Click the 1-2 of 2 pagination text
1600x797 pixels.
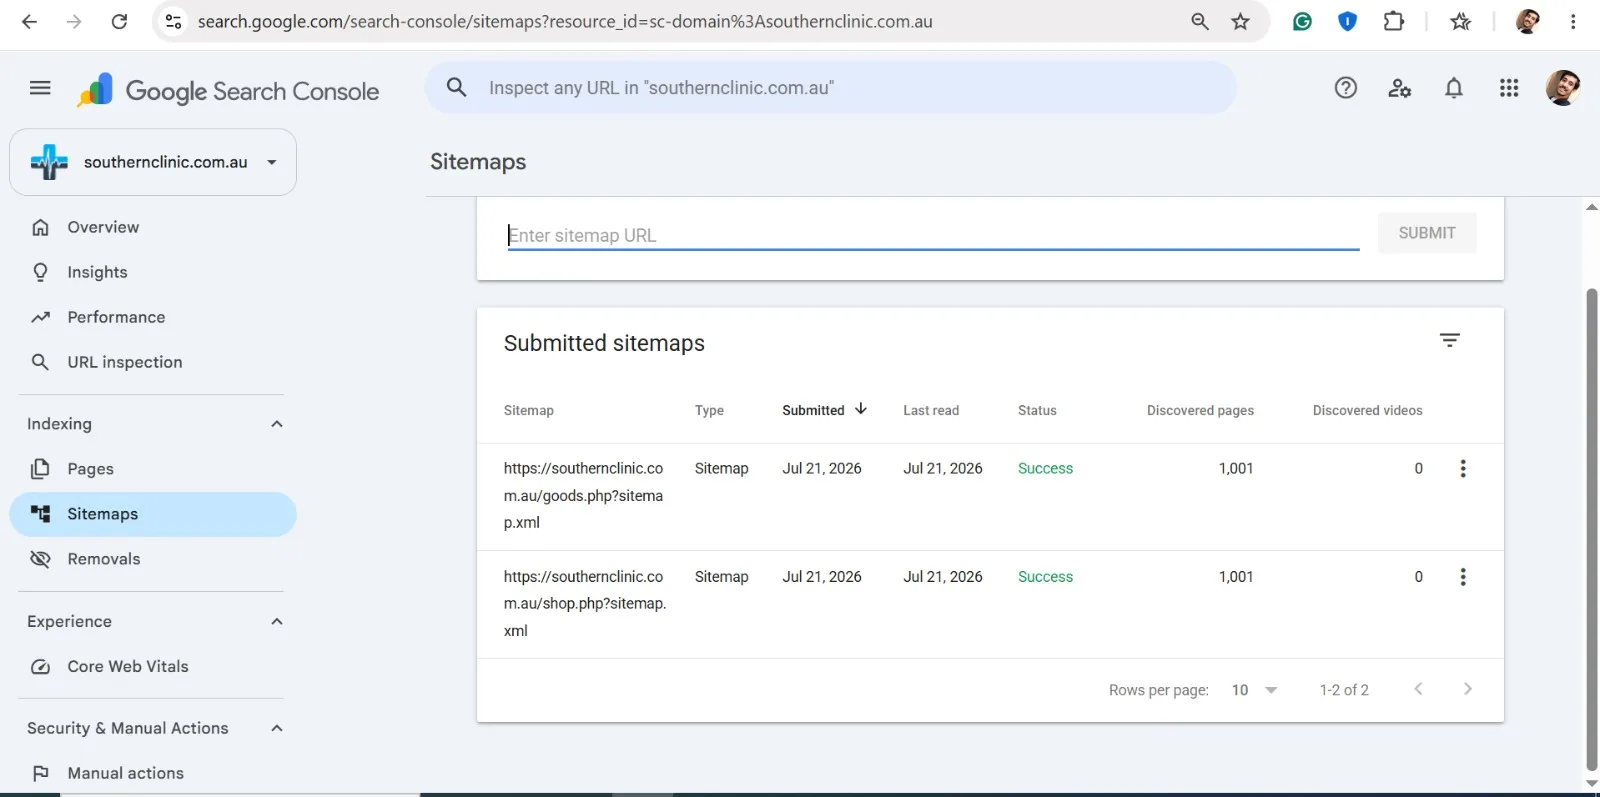pyautogui.click(x=1344, y=690)
